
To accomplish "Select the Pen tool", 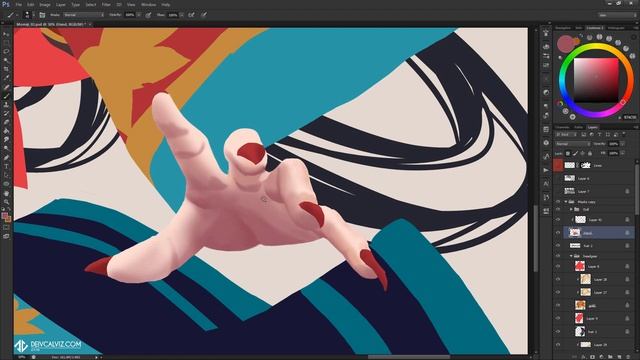I will pos(6,158).
